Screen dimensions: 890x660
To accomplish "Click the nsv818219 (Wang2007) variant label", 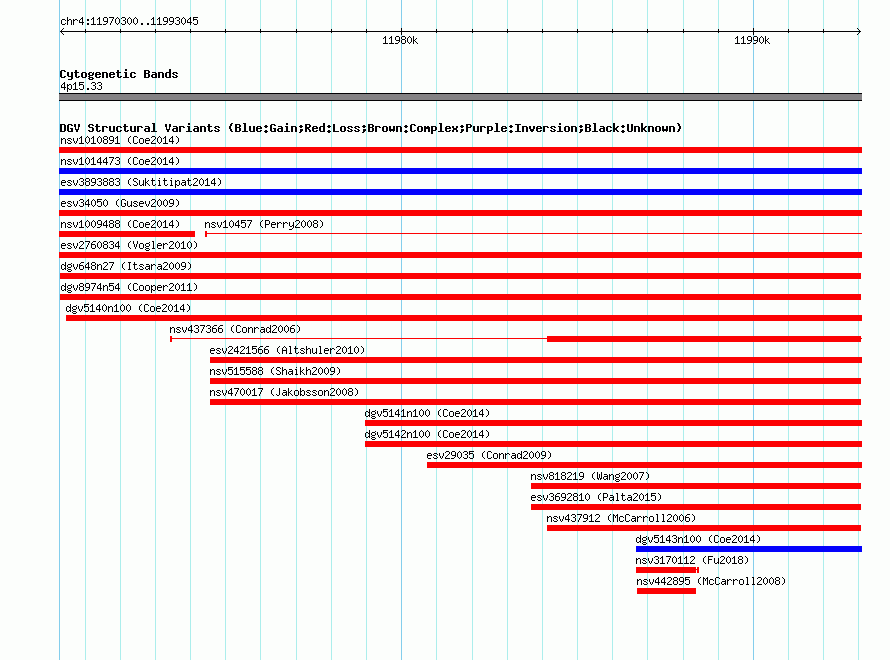I will [x=590, y=476].
